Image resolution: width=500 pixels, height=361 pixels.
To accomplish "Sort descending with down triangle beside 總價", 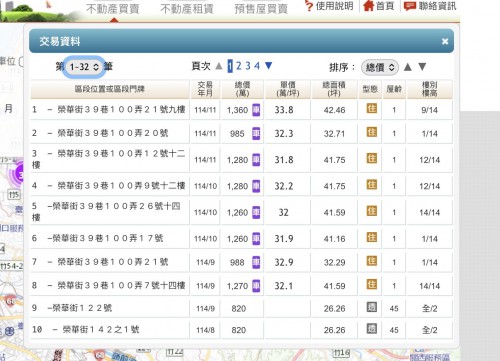I will tap(422, 67).
